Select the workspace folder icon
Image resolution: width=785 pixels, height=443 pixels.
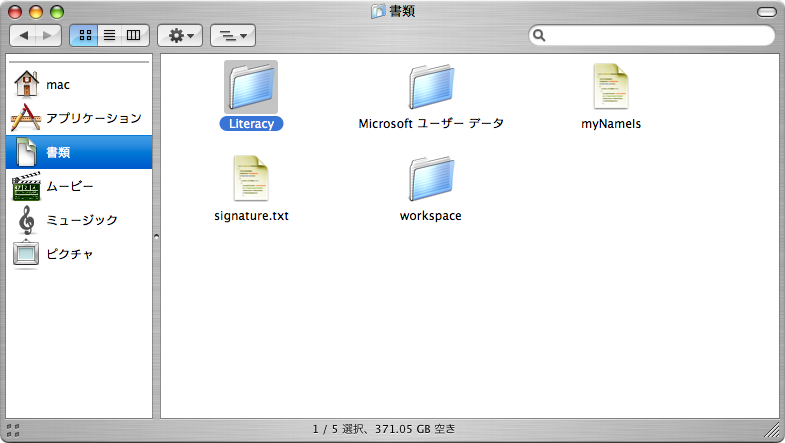[431, 179]
